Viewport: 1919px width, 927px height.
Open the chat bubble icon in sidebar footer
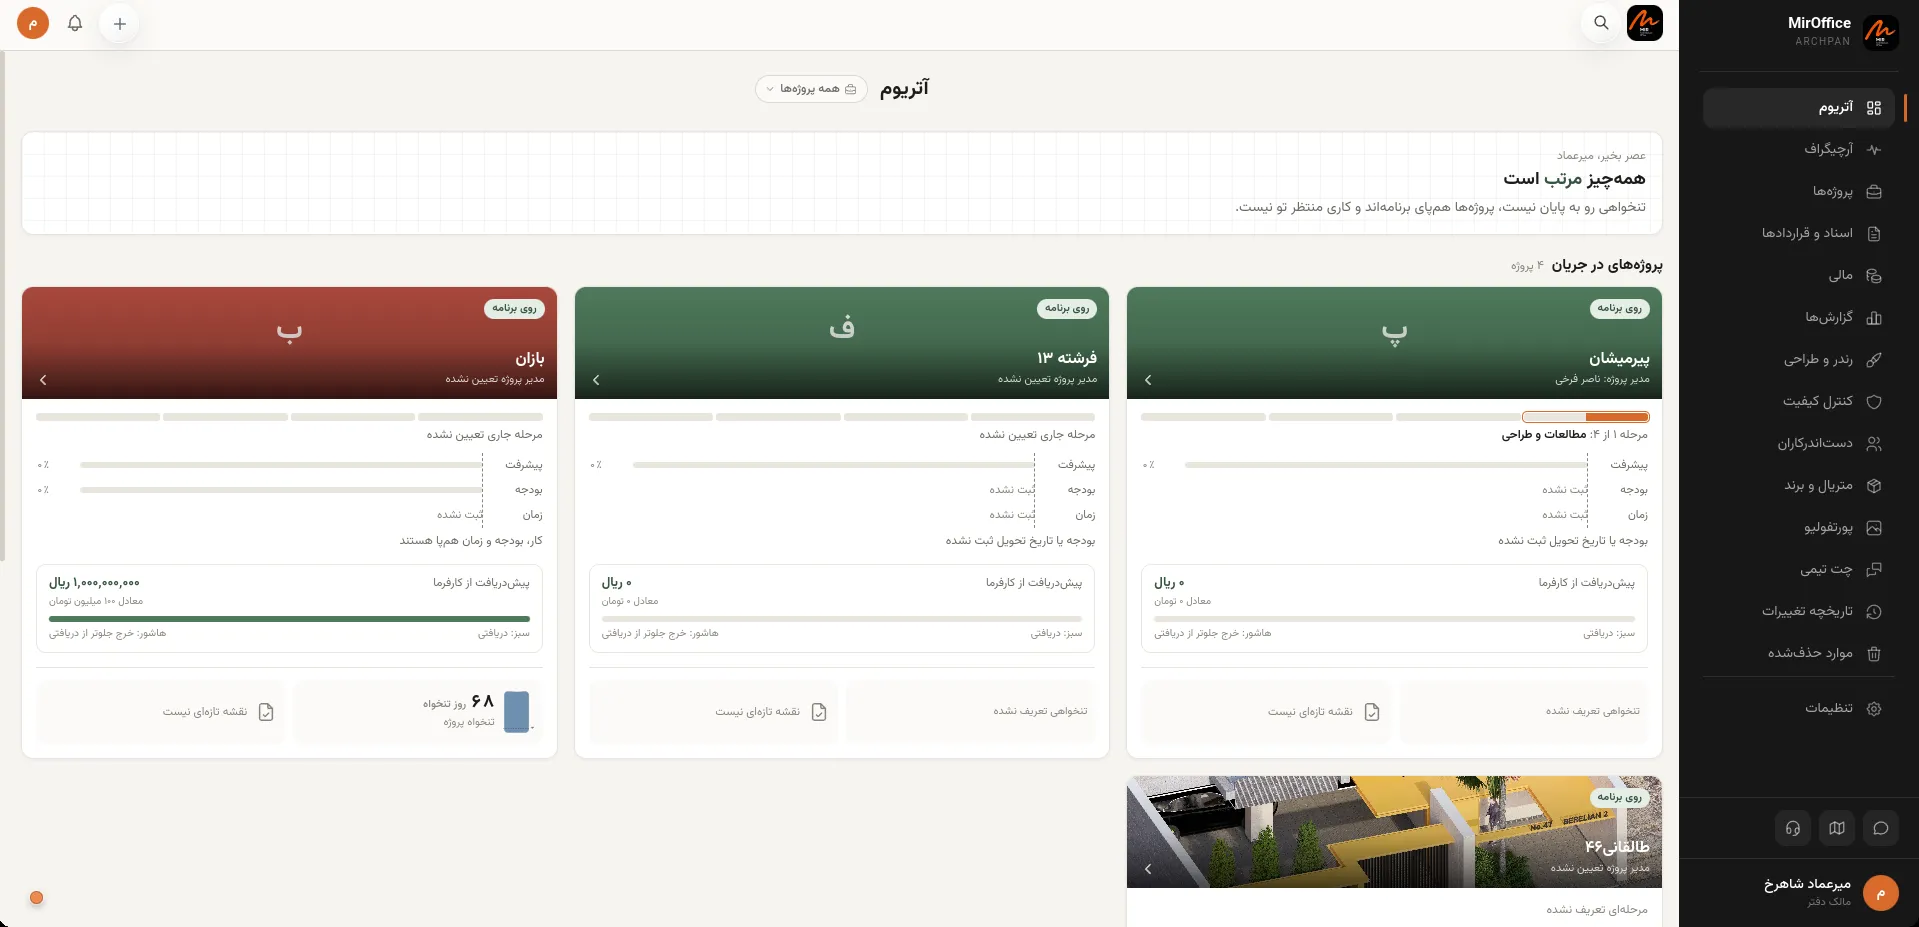click(x=1881, y=828)
